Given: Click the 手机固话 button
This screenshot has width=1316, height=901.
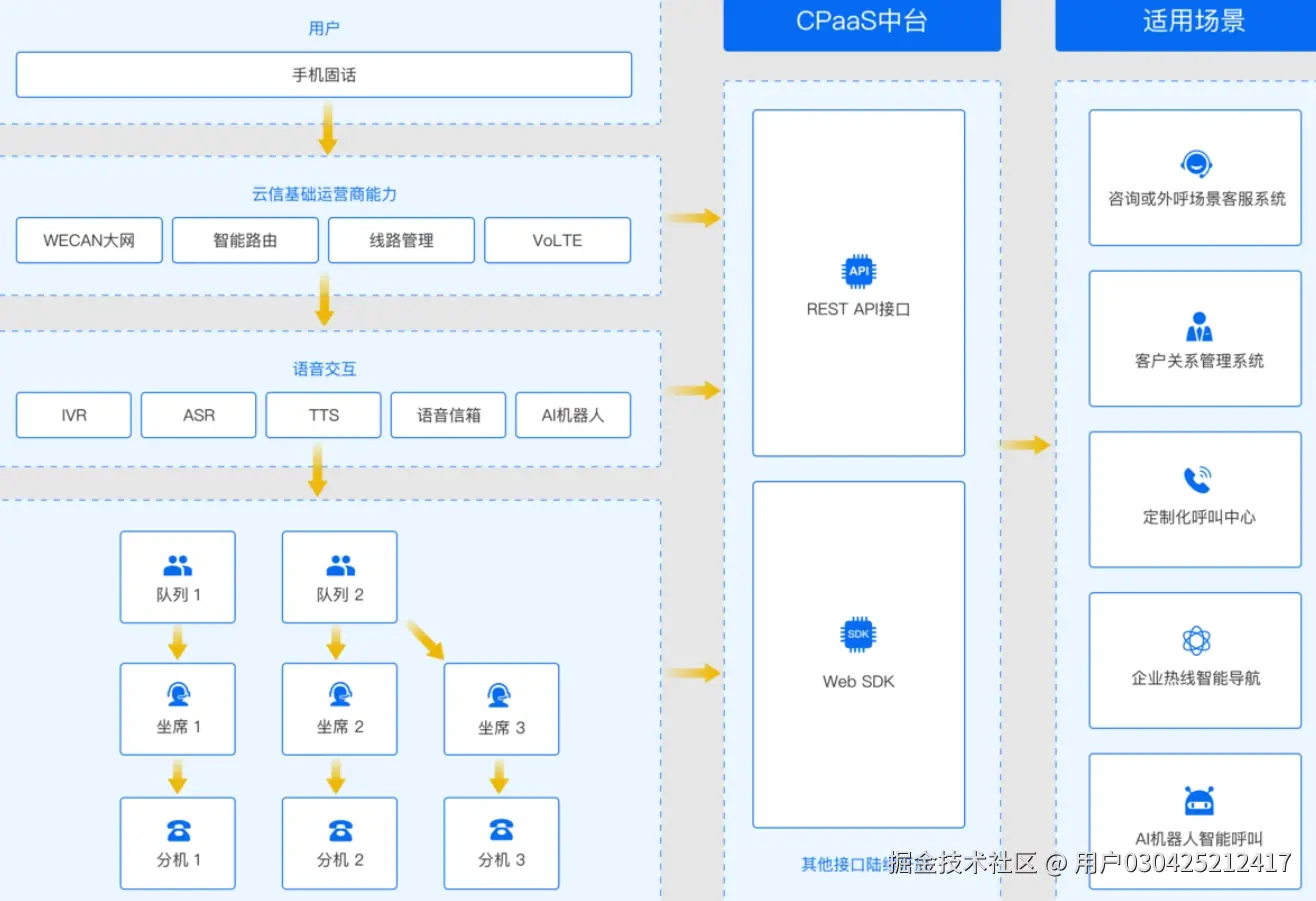Looking at the screenshot, I should click(323, 74).
